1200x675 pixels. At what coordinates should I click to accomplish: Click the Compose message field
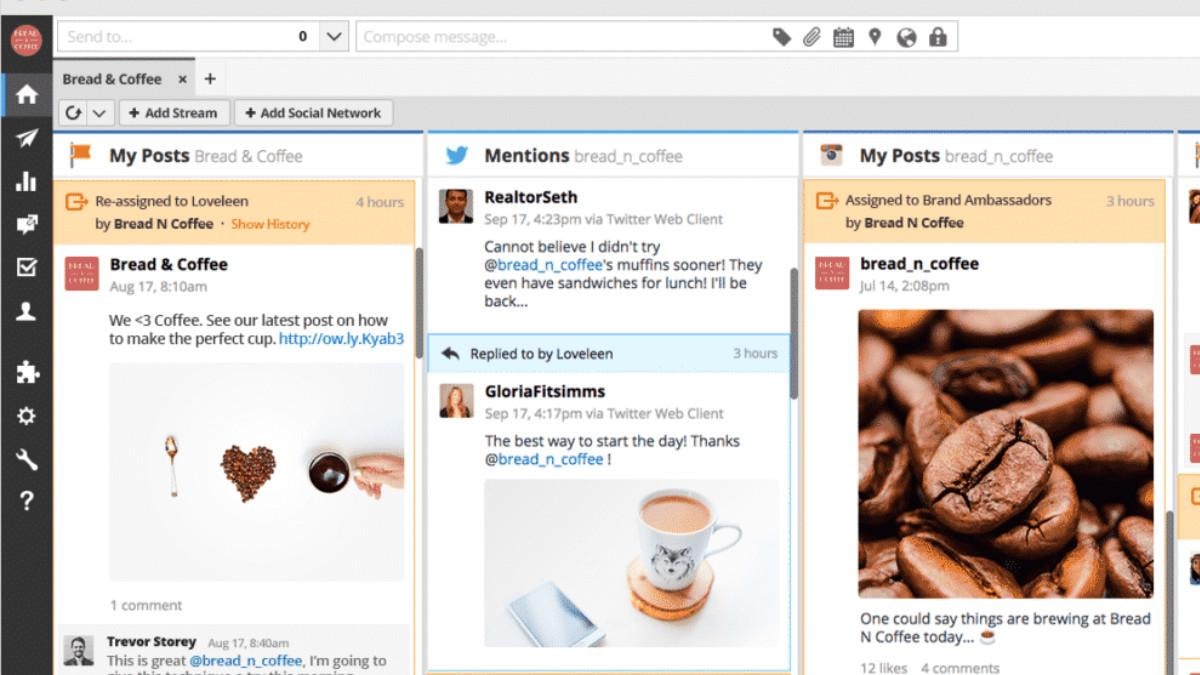pyautogui.click(x=560, y=37)
